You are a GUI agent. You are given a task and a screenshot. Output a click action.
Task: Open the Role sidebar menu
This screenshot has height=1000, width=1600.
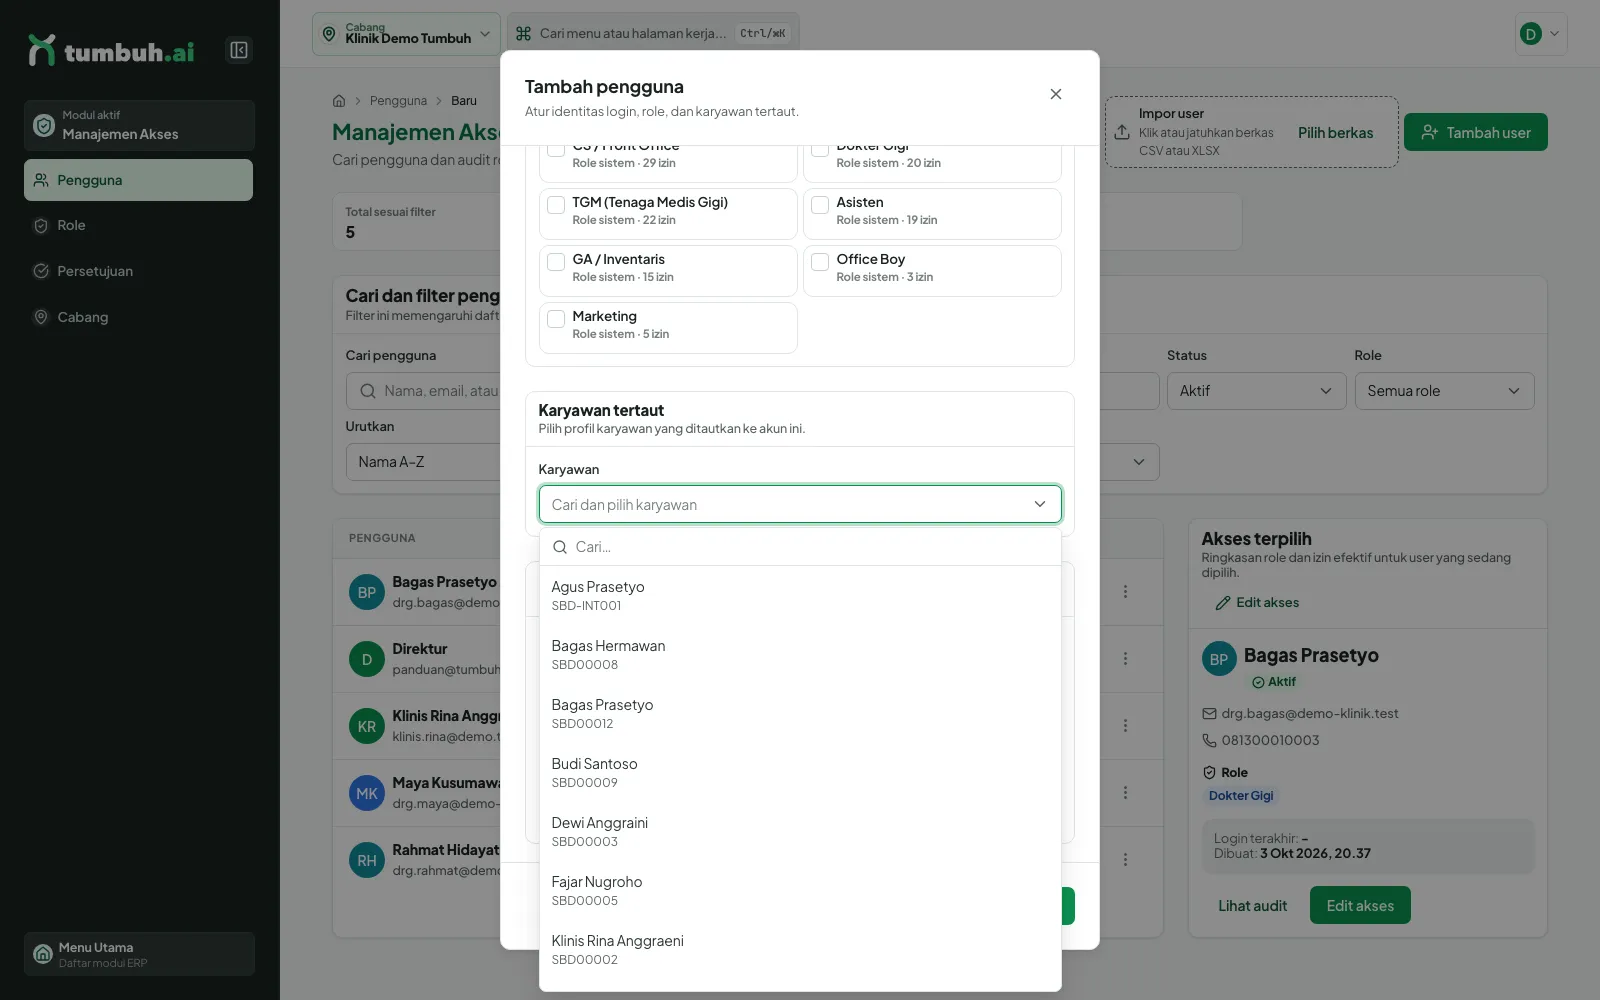pos(138,226)
